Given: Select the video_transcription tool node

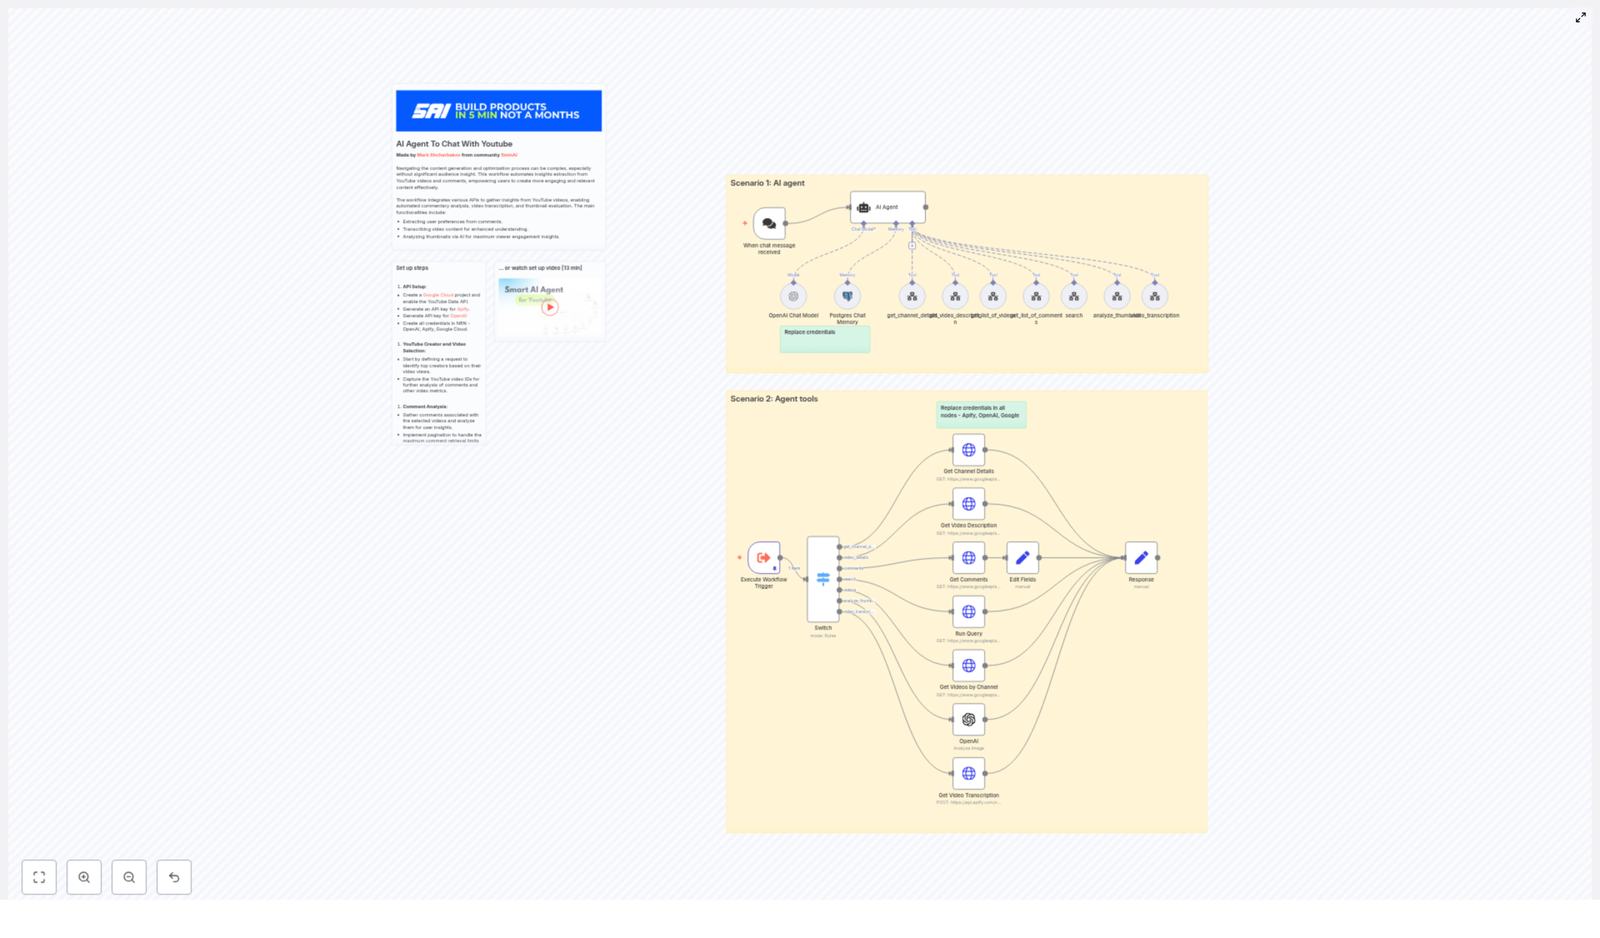Looking at the screenshot, I should point(1155,296).
